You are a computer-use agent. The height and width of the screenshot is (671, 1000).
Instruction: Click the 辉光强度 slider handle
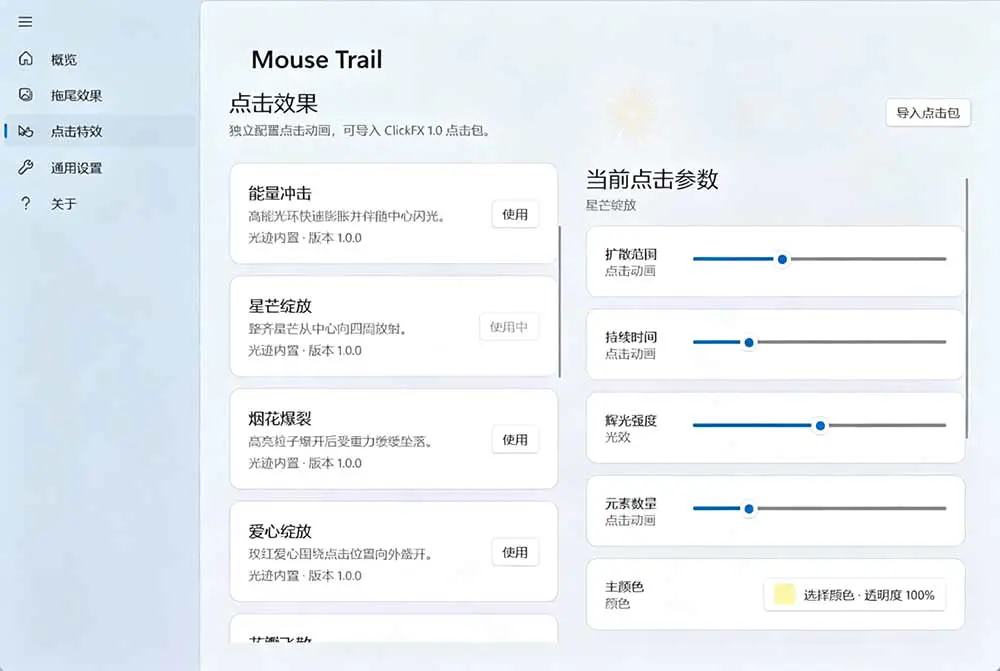coord(820,425)
